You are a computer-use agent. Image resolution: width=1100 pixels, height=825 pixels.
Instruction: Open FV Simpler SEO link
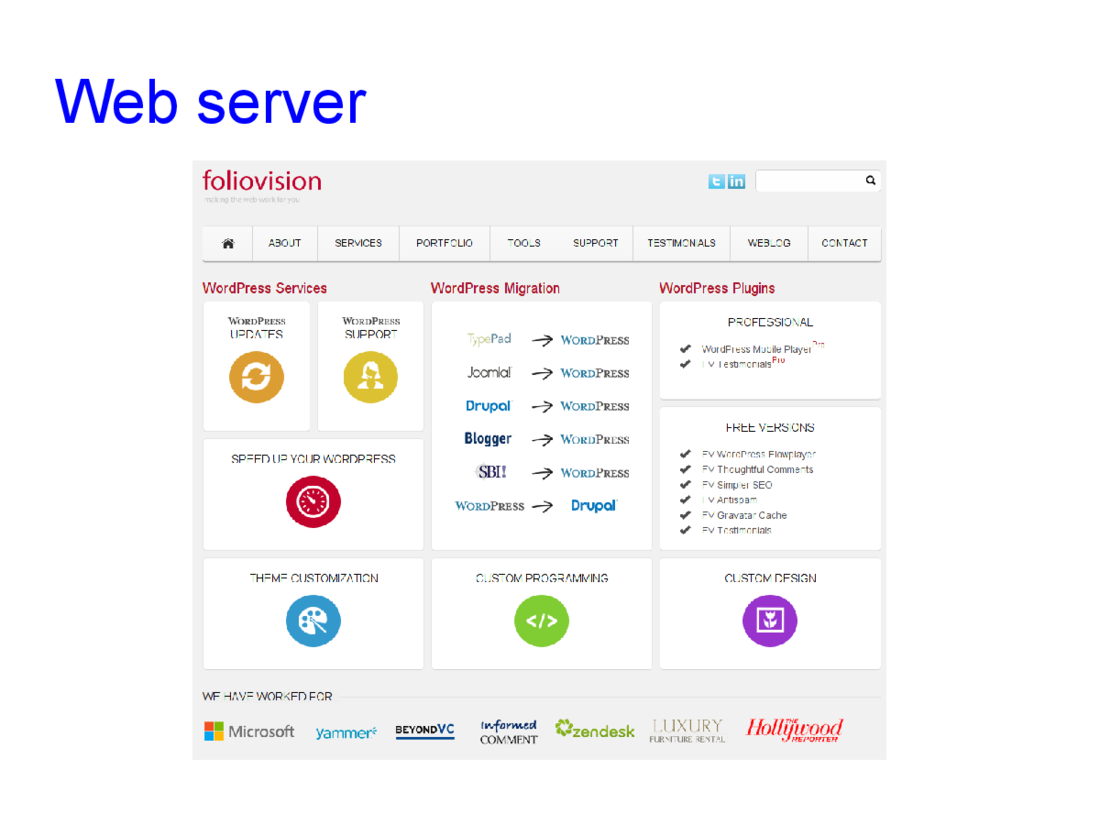[x=737, y=485]
